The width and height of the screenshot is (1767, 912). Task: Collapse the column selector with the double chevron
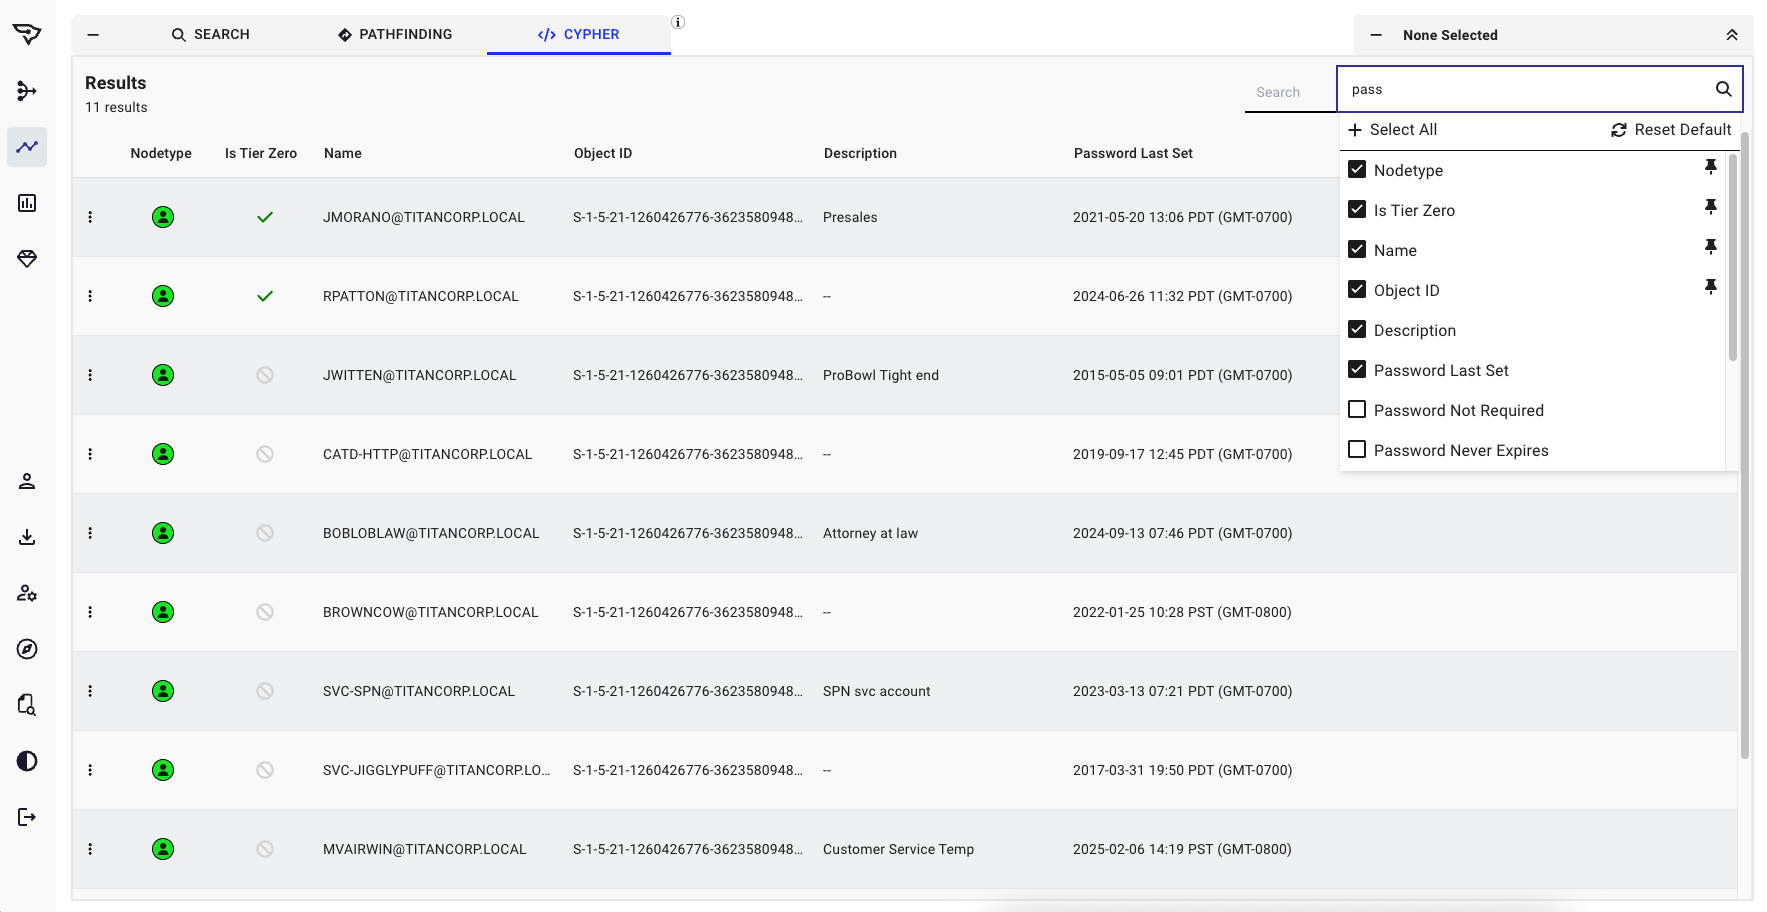[1732, 34]
